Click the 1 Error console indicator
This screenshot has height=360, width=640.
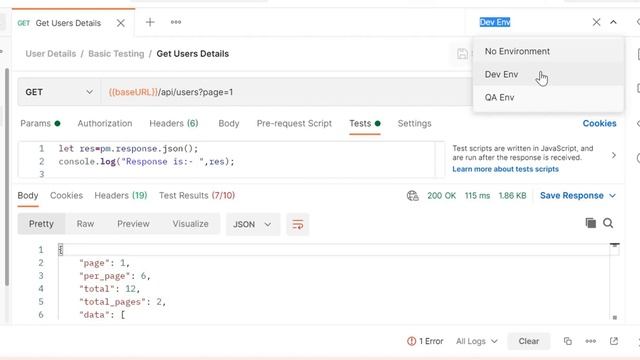(x=425, y=341)
